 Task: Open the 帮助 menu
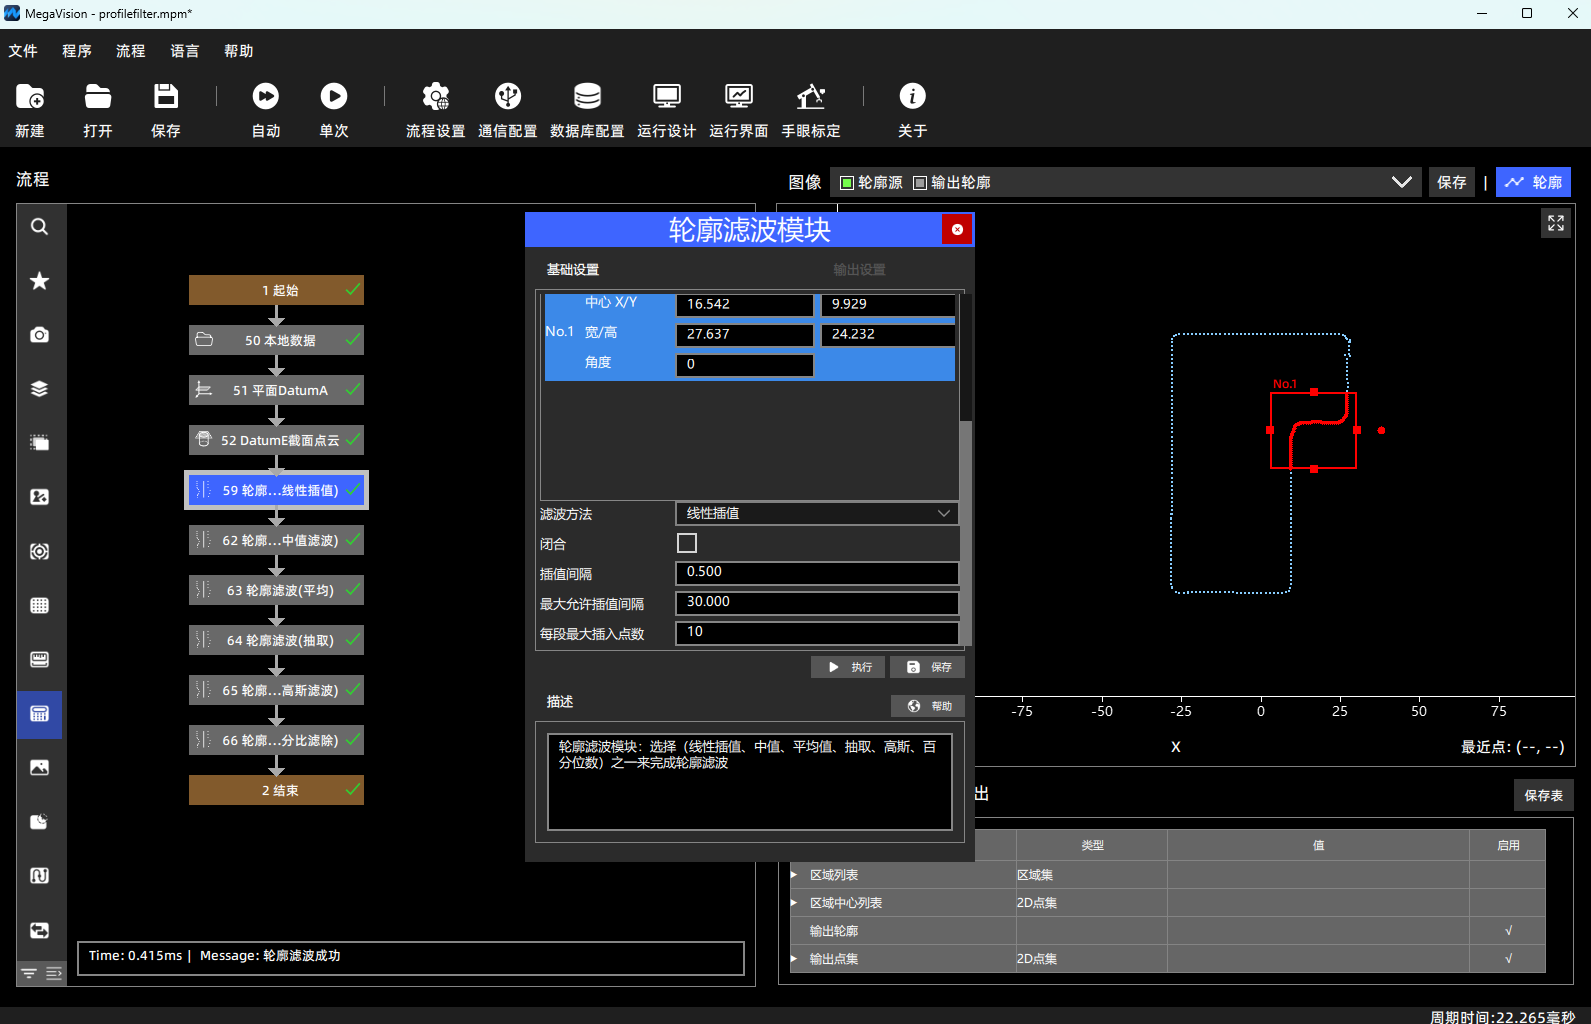coord(239,51)
